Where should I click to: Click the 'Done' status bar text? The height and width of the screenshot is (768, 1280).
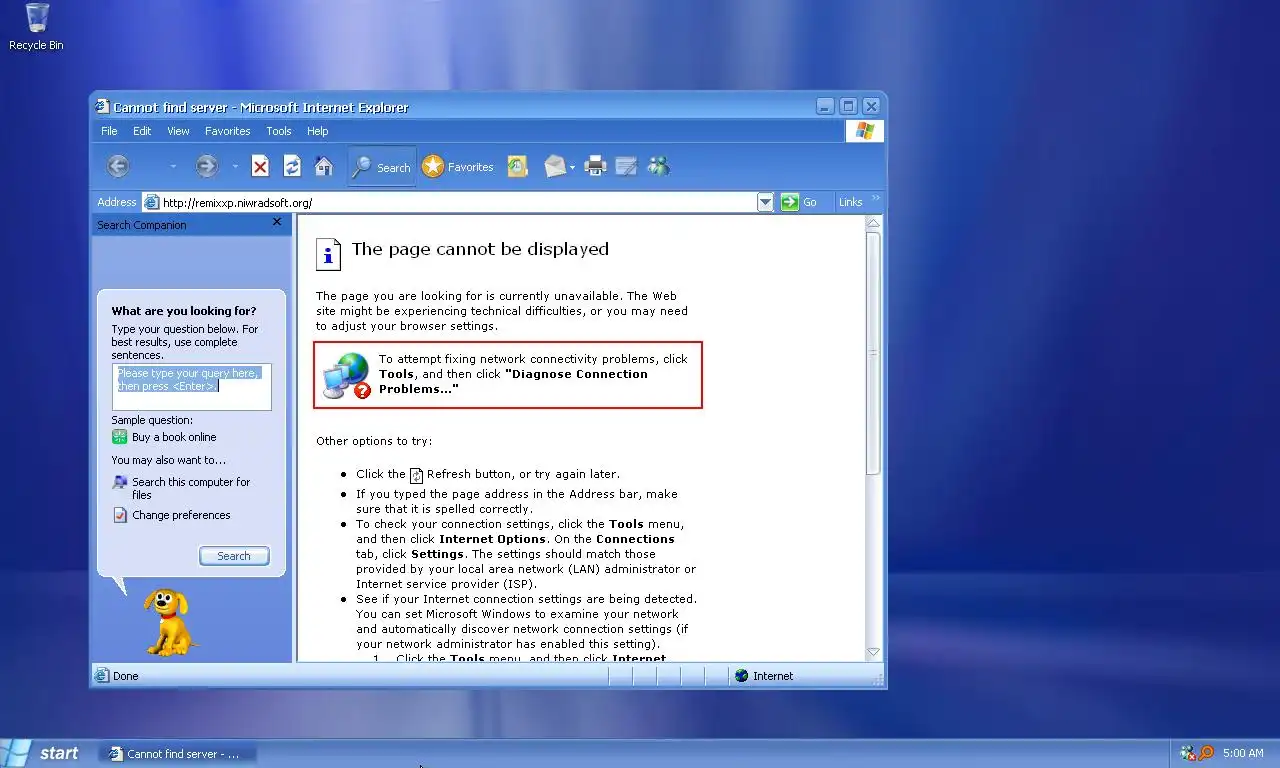(x=126, y=676)
